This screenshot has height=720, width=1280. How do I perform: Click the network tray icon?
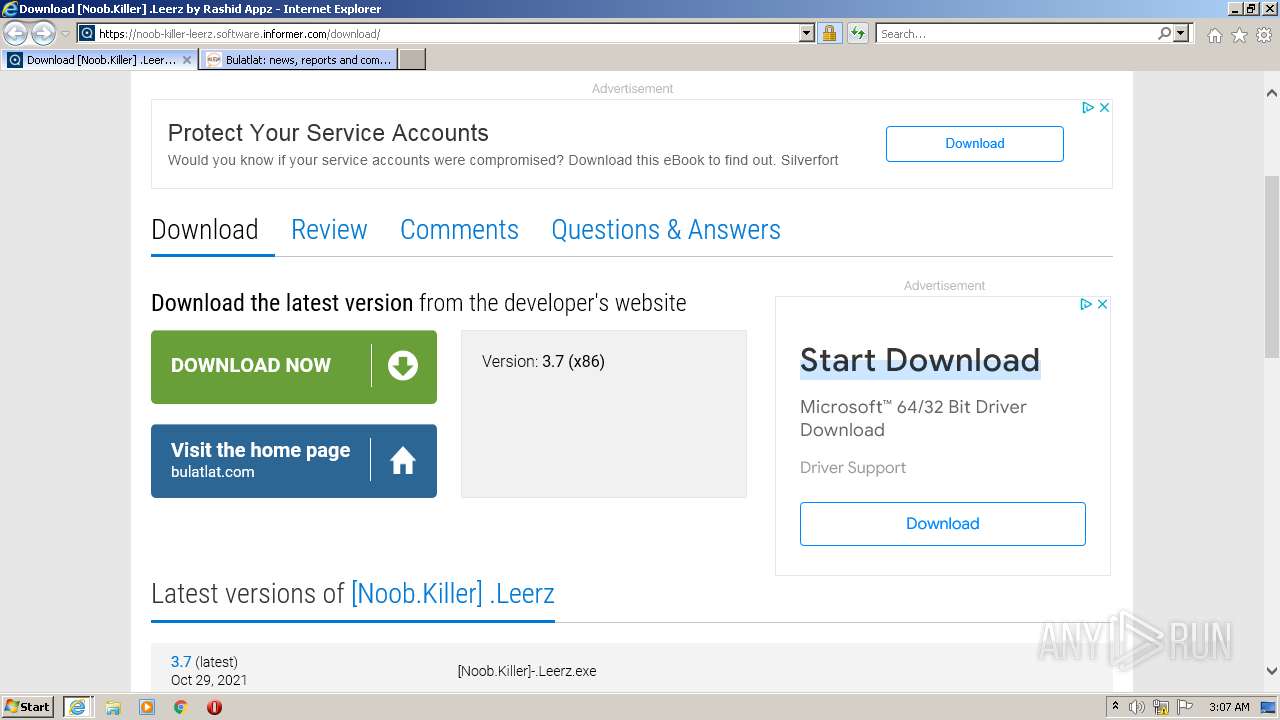[1162, 707]
